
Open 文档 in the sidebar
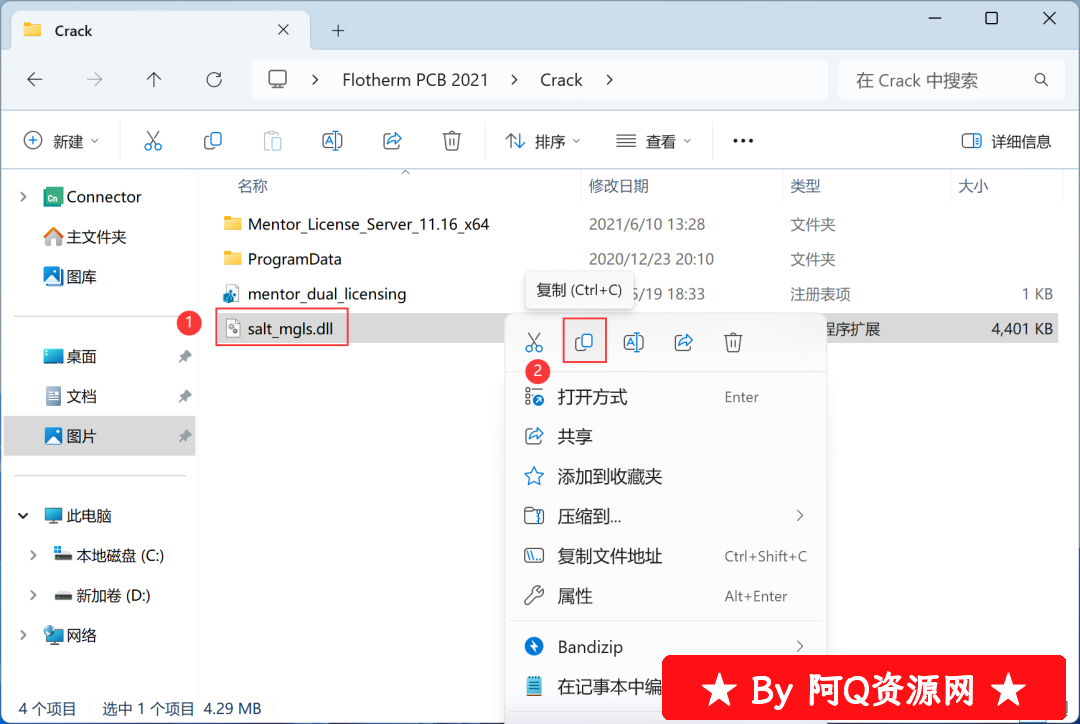pos(70,397)
